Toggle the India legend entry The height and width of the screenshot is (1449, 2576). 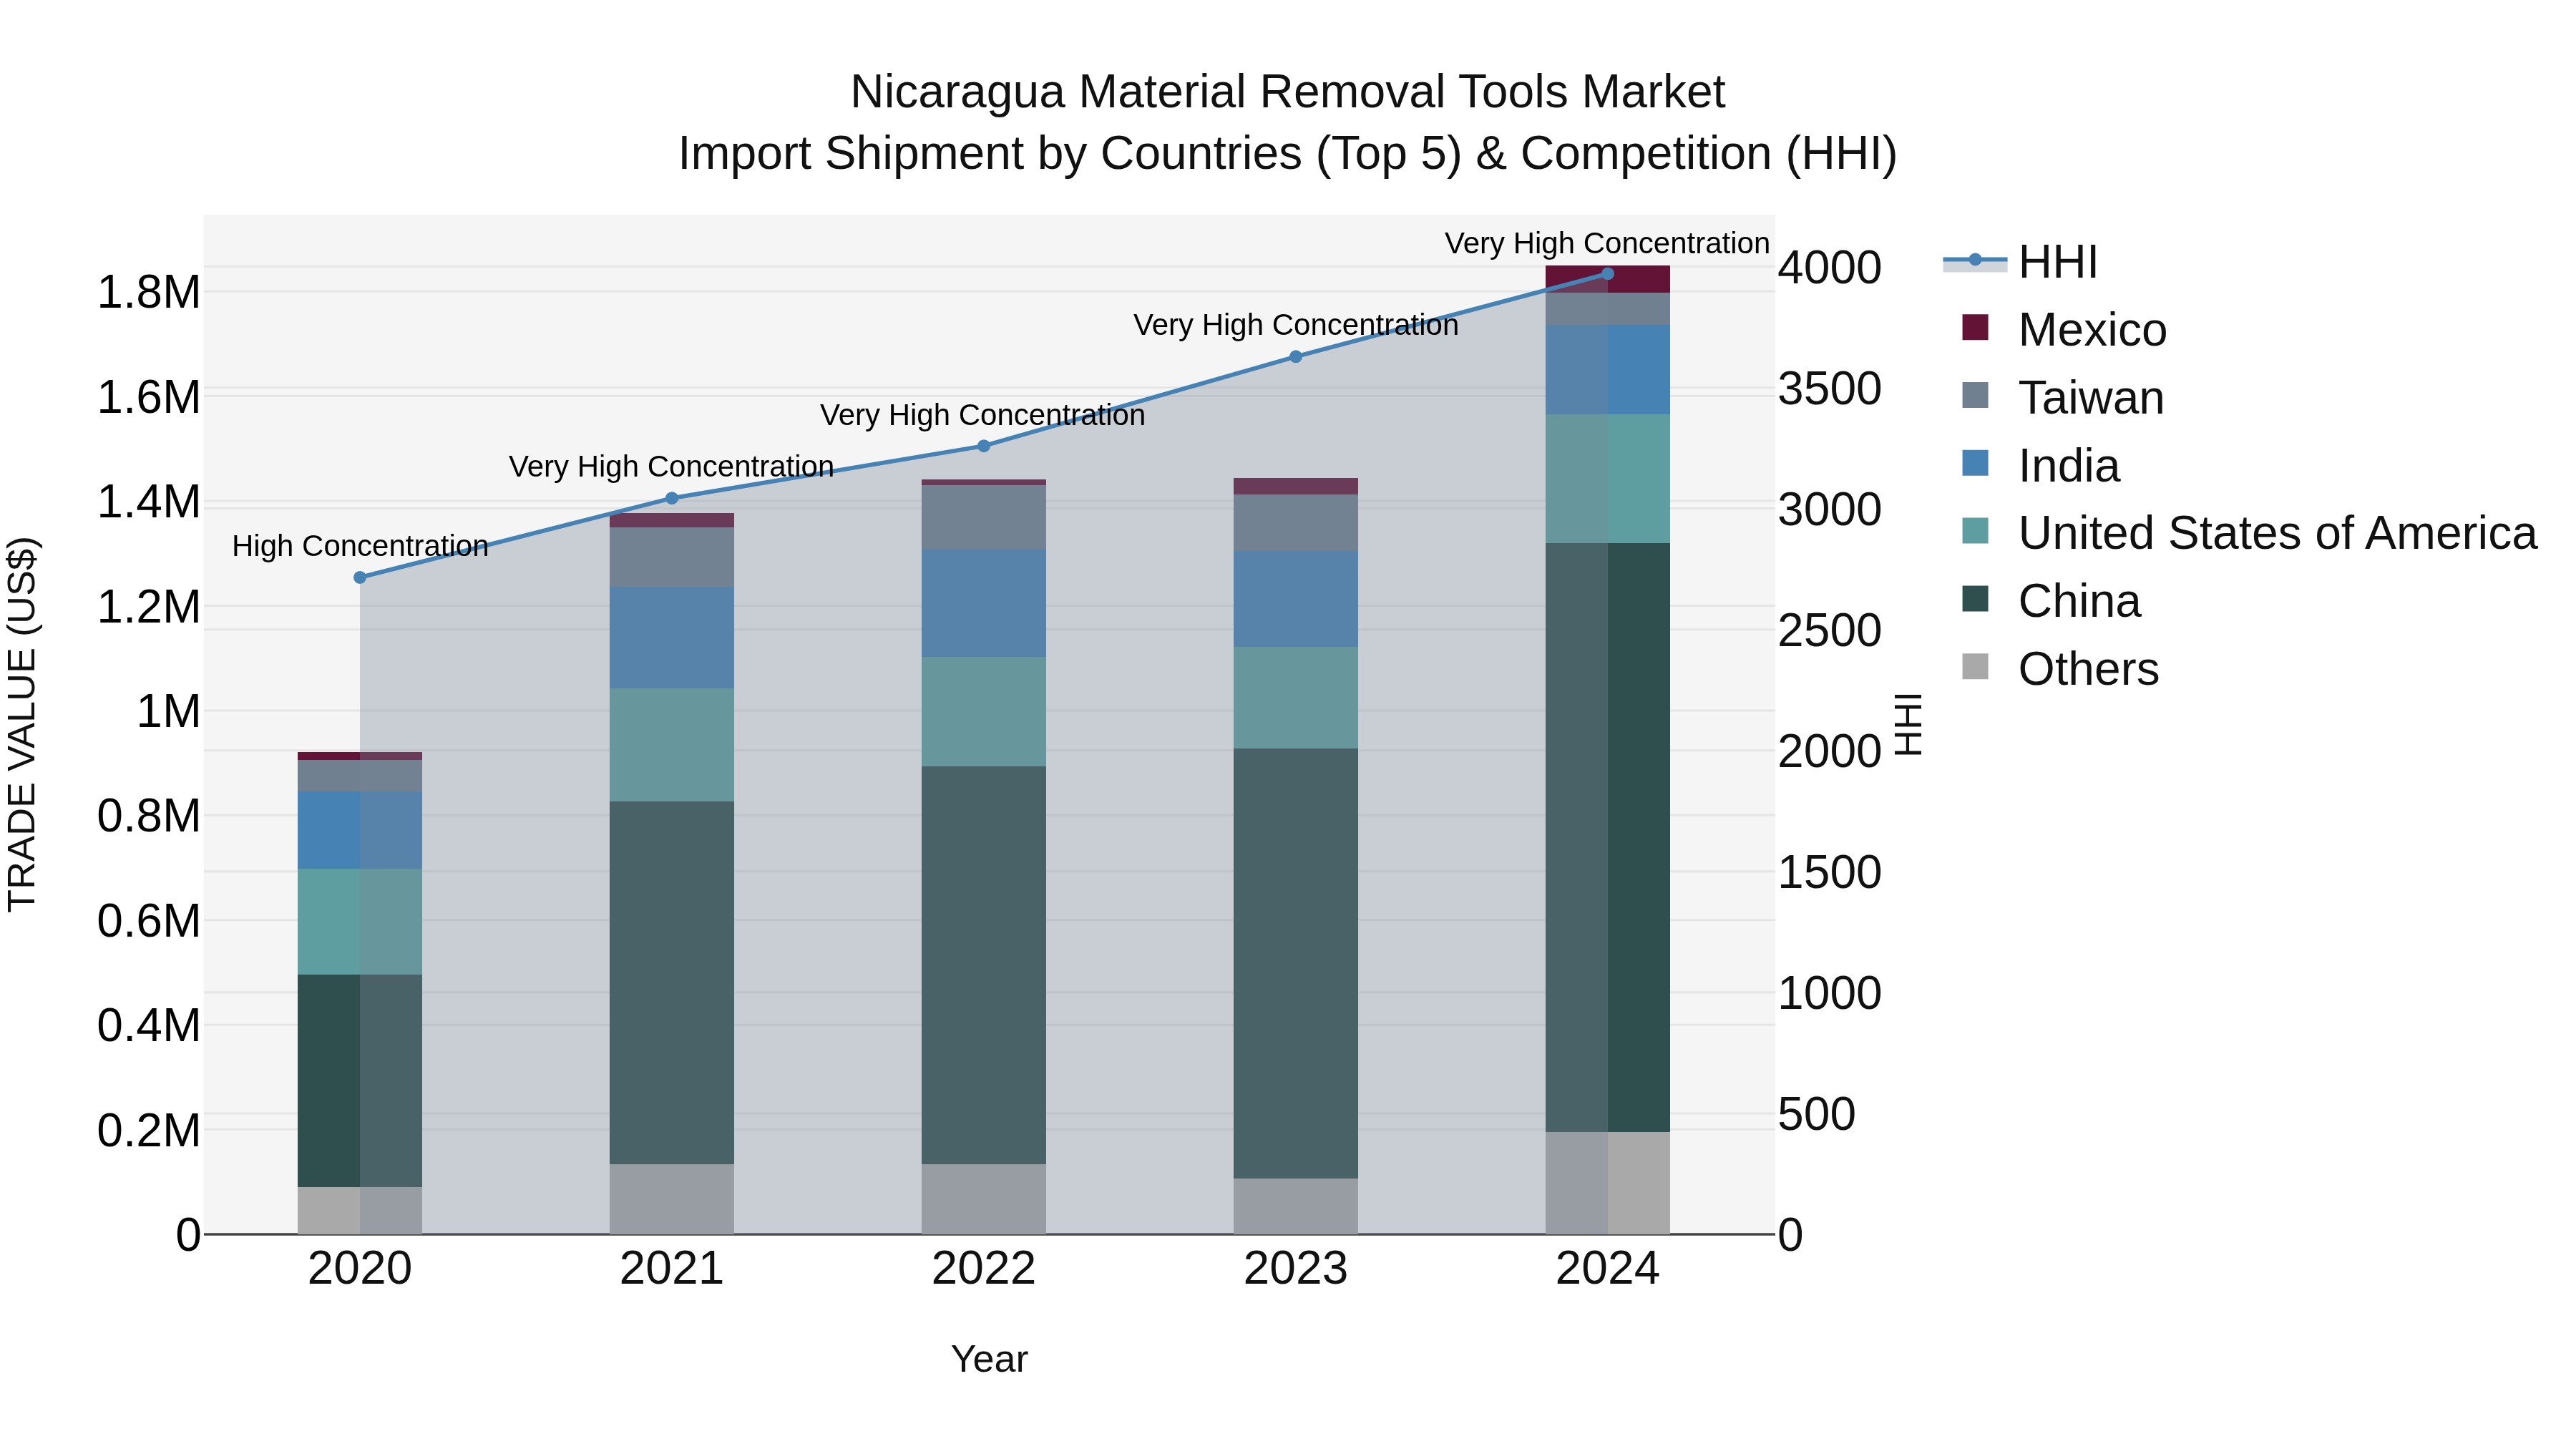[x=2040, y=465]
